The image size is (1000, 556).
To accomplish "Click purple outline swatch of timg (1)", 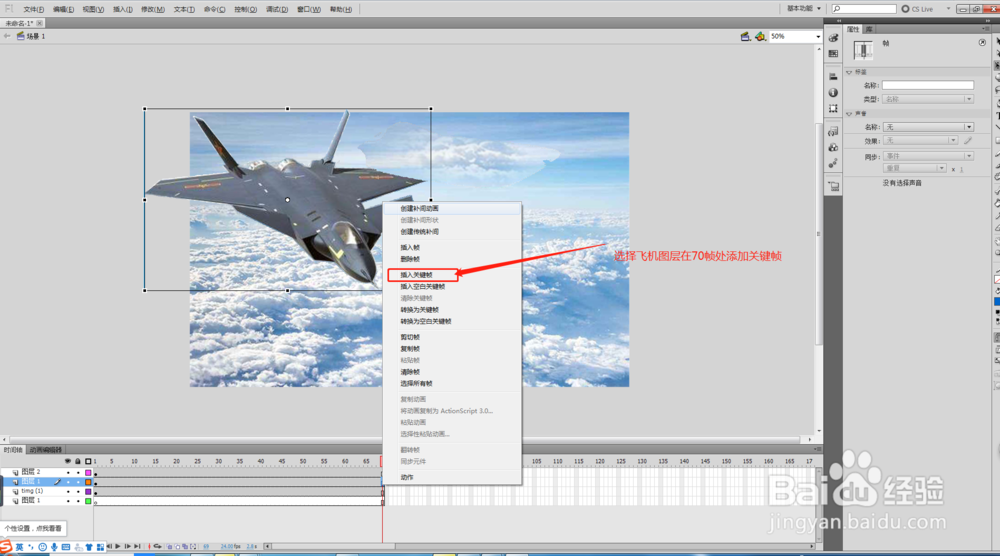I will pyautogui.click(x=88, y=492).
